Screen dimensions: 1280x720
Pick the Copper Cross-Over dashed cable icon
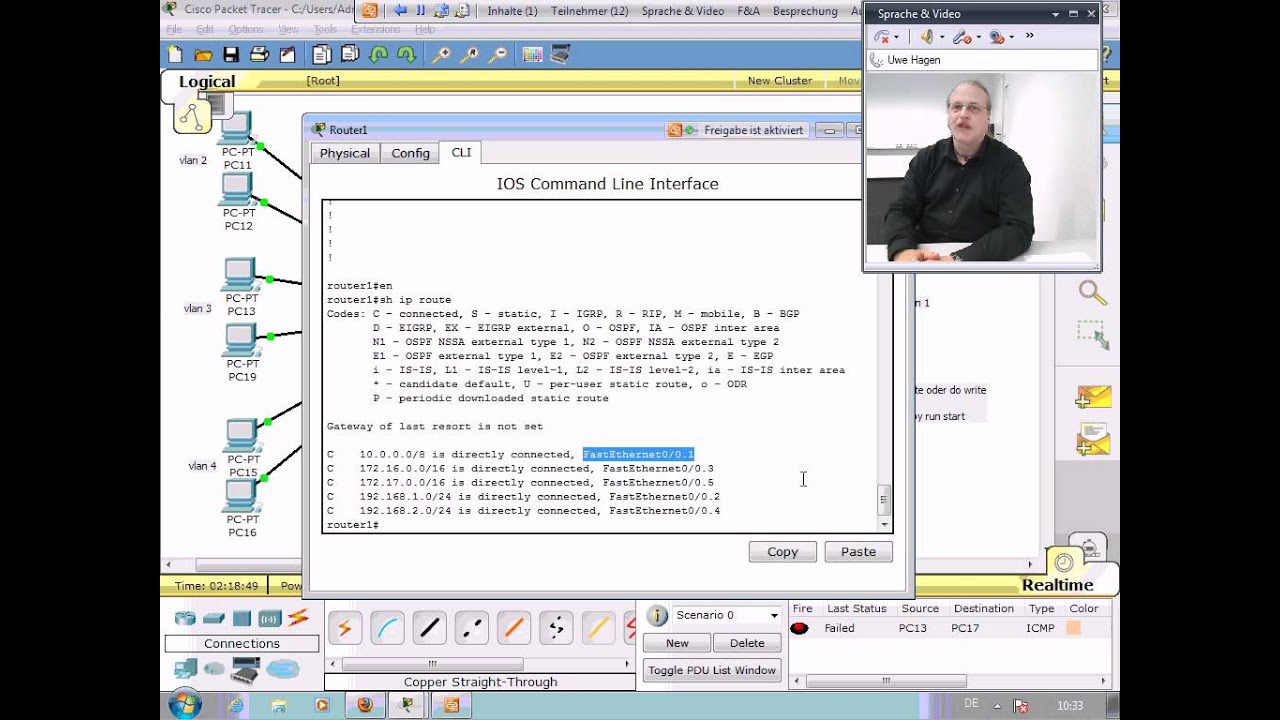[x=472, y=628]
